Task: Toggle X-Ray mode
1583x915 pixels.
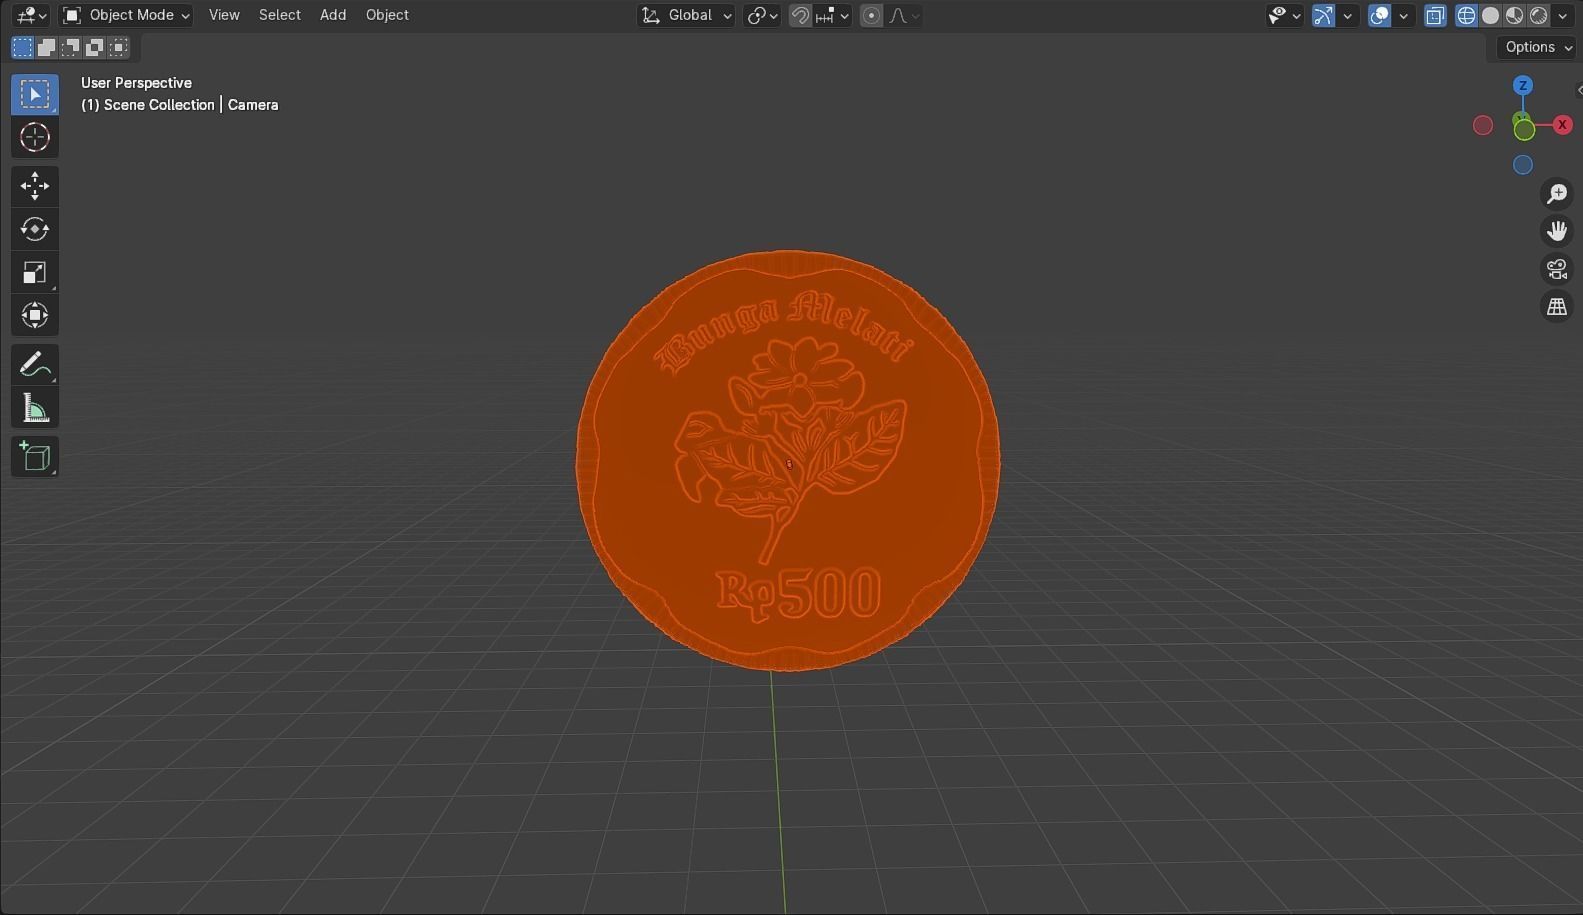Action: [x=1435, y=15]
